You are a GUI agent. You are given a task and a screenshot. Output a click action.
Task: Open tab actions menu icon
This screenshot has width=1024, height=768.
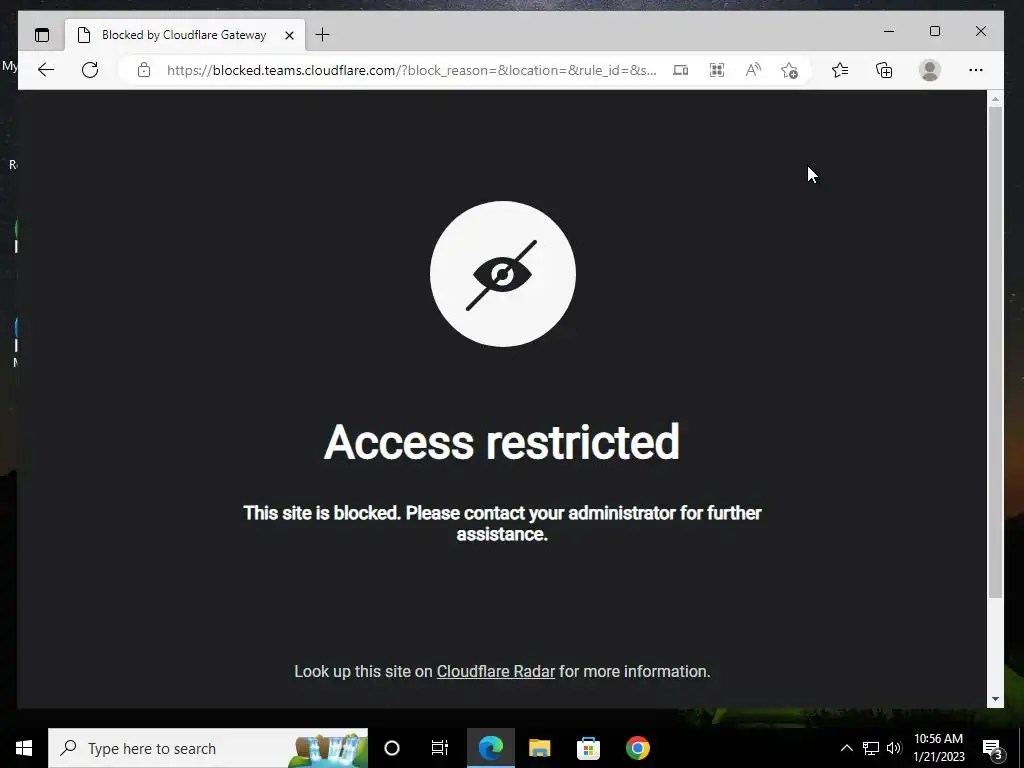42,35
